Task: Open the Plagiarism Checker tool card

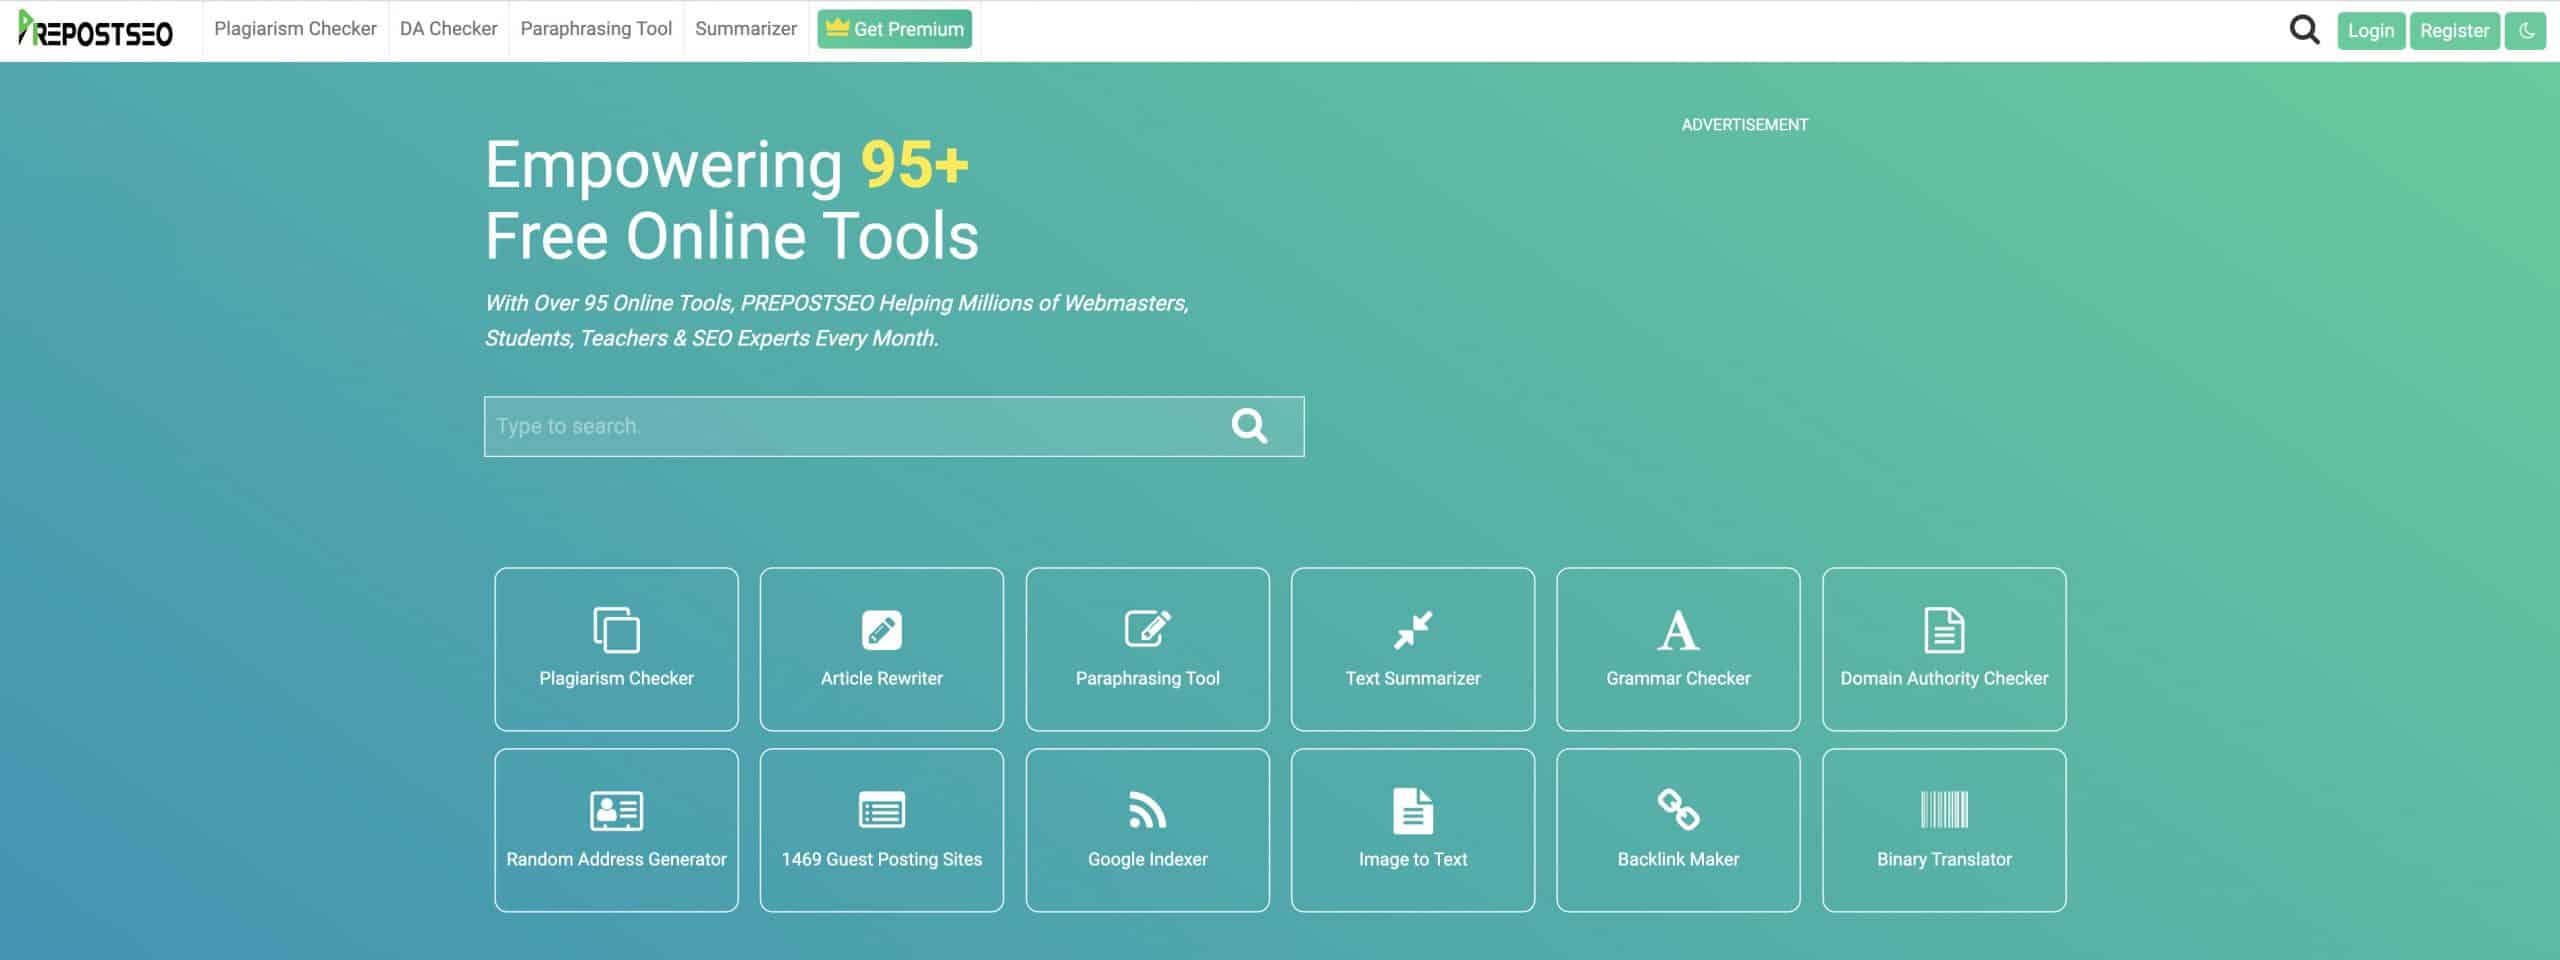Action: [x=616, y=649]
